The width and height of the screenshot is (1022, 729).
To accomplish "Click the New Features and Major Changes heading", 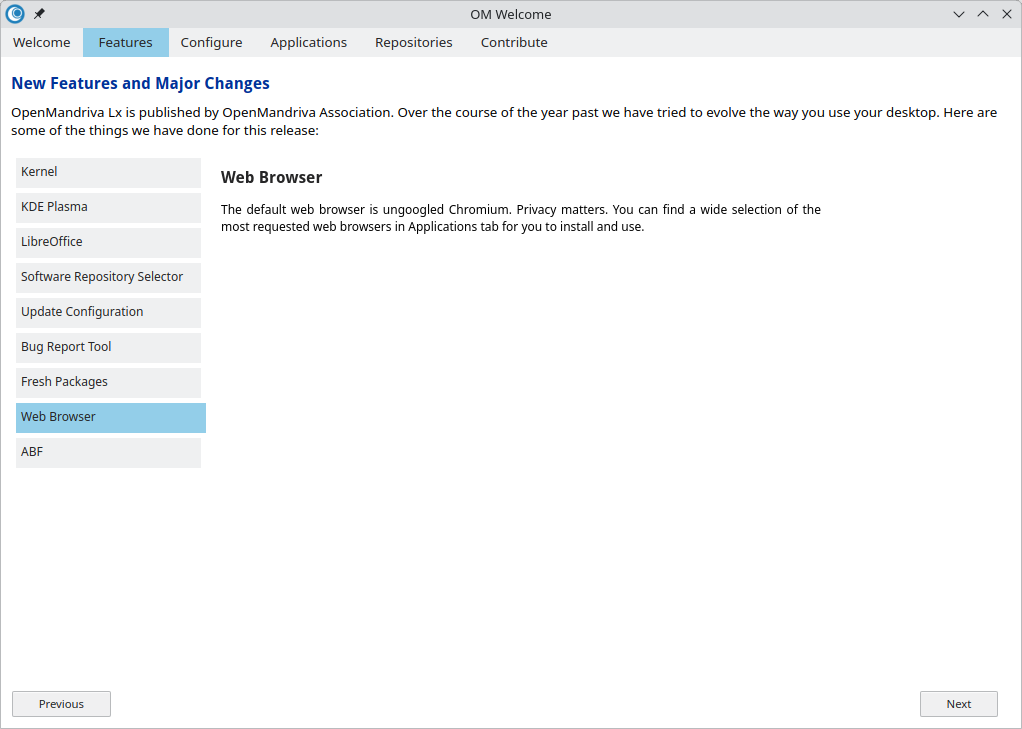I will click(140, 83).
